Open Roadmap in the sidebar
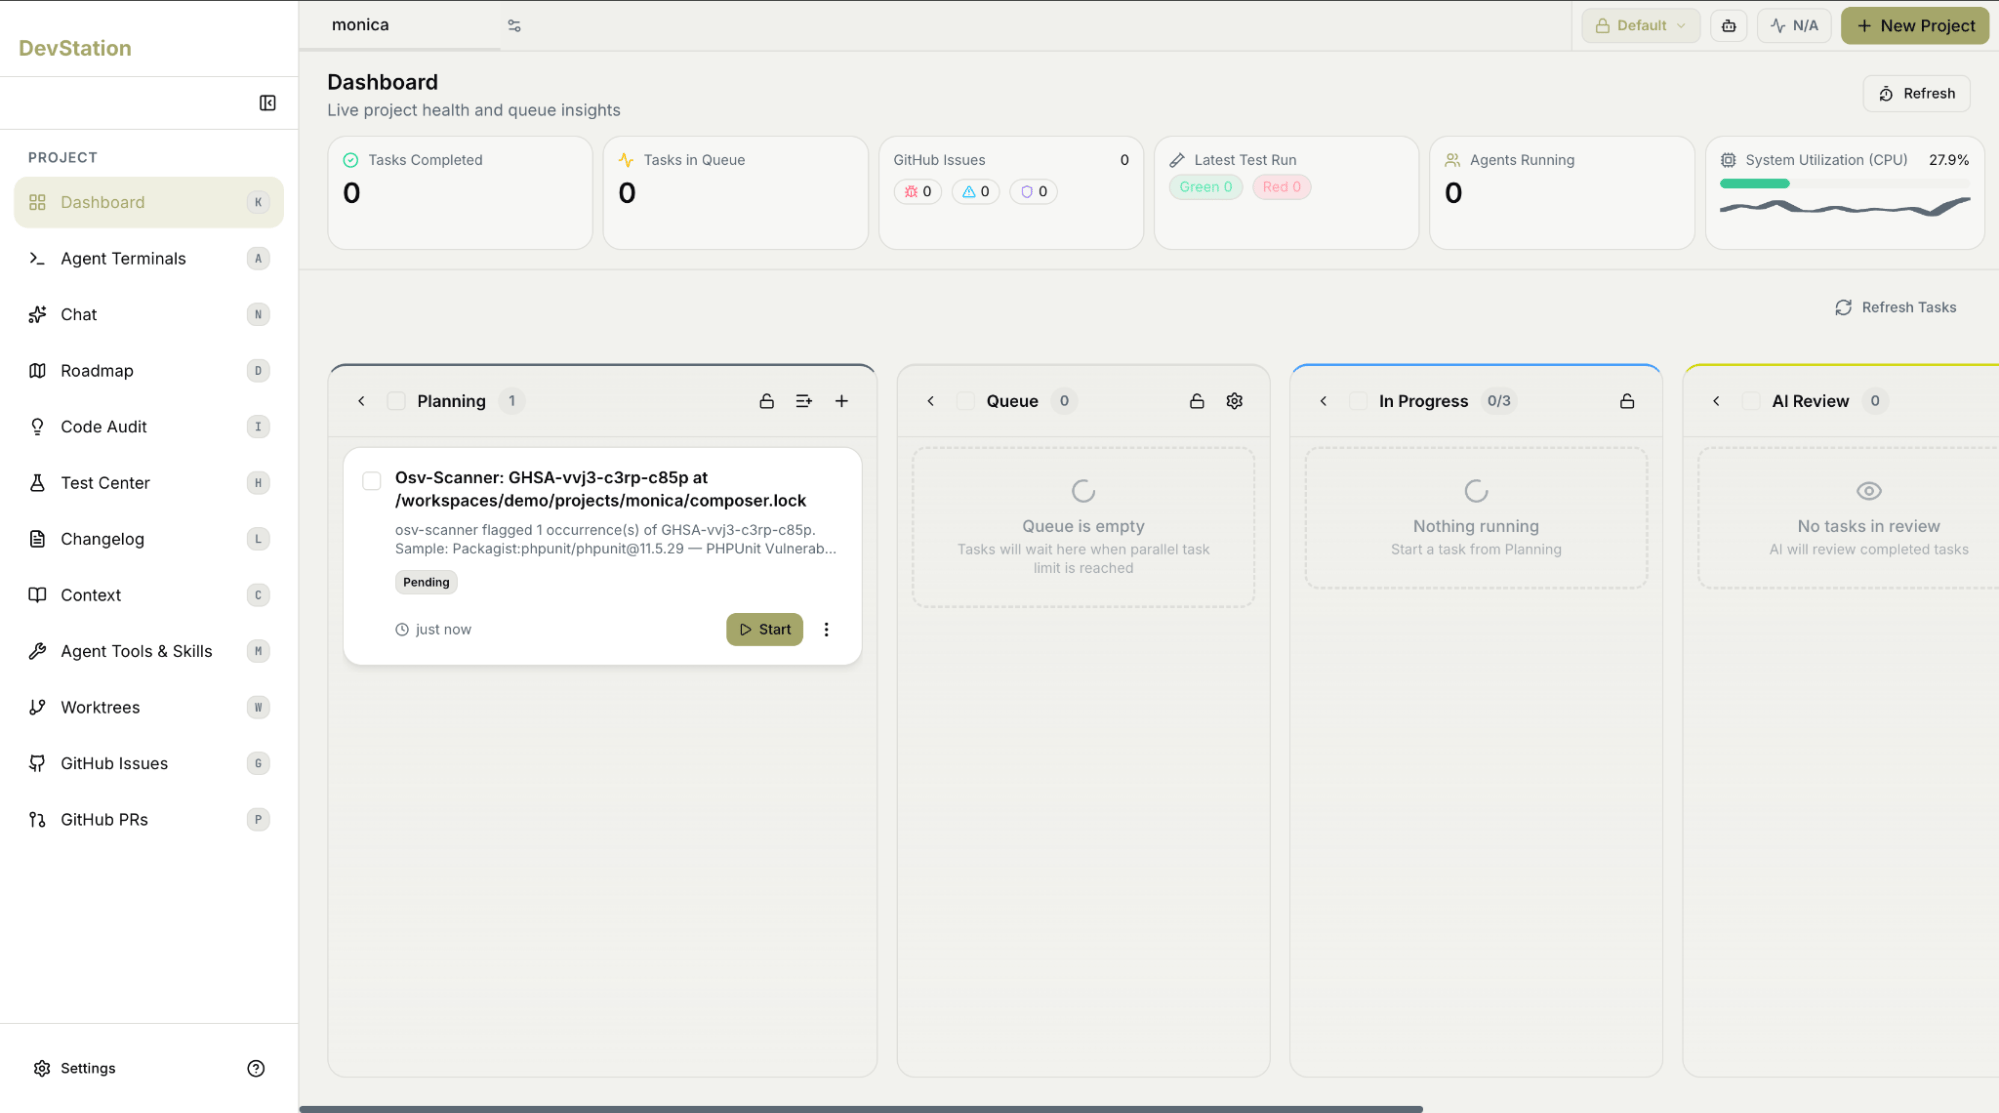1999x1113 pixels. point(149,370)
